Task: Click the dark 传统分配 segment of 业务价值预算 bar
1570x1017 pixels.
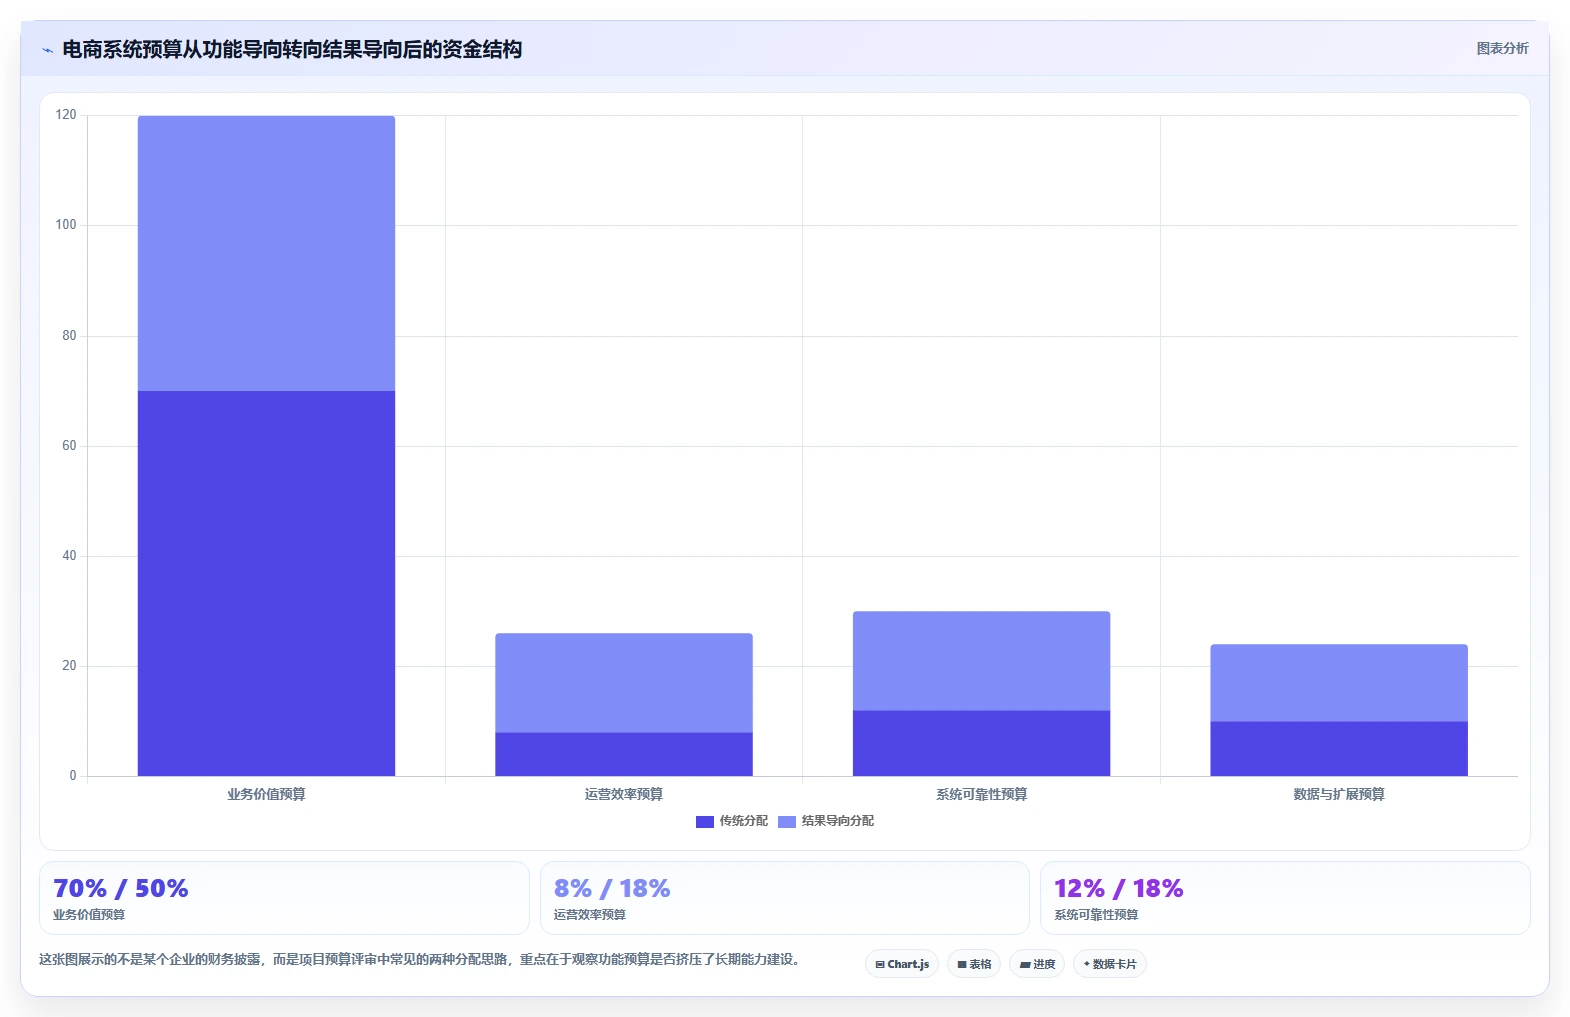Action: (x=266, y=583)
